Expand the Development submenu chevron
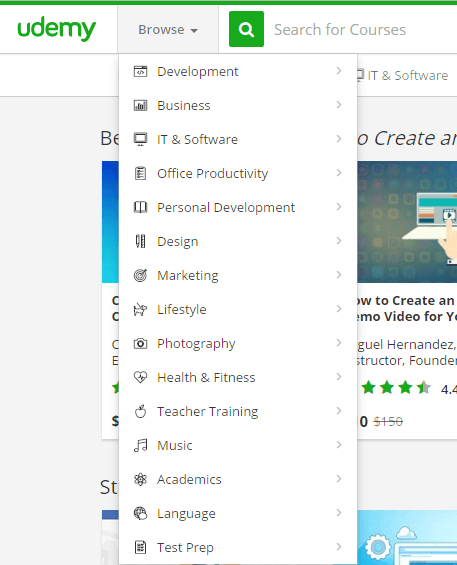Viewport: 457px width, 565px height. pyautogui.click(x=339, y=71)
